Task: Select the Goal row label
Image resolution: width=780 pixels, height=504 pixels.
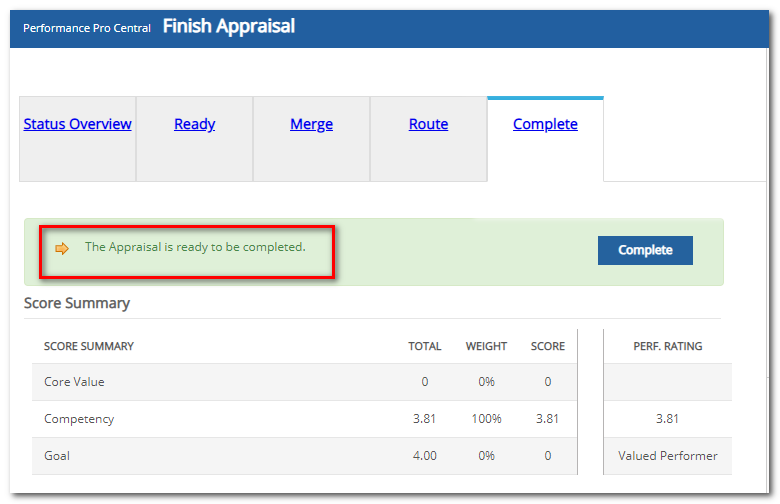Action: [57, 456]
